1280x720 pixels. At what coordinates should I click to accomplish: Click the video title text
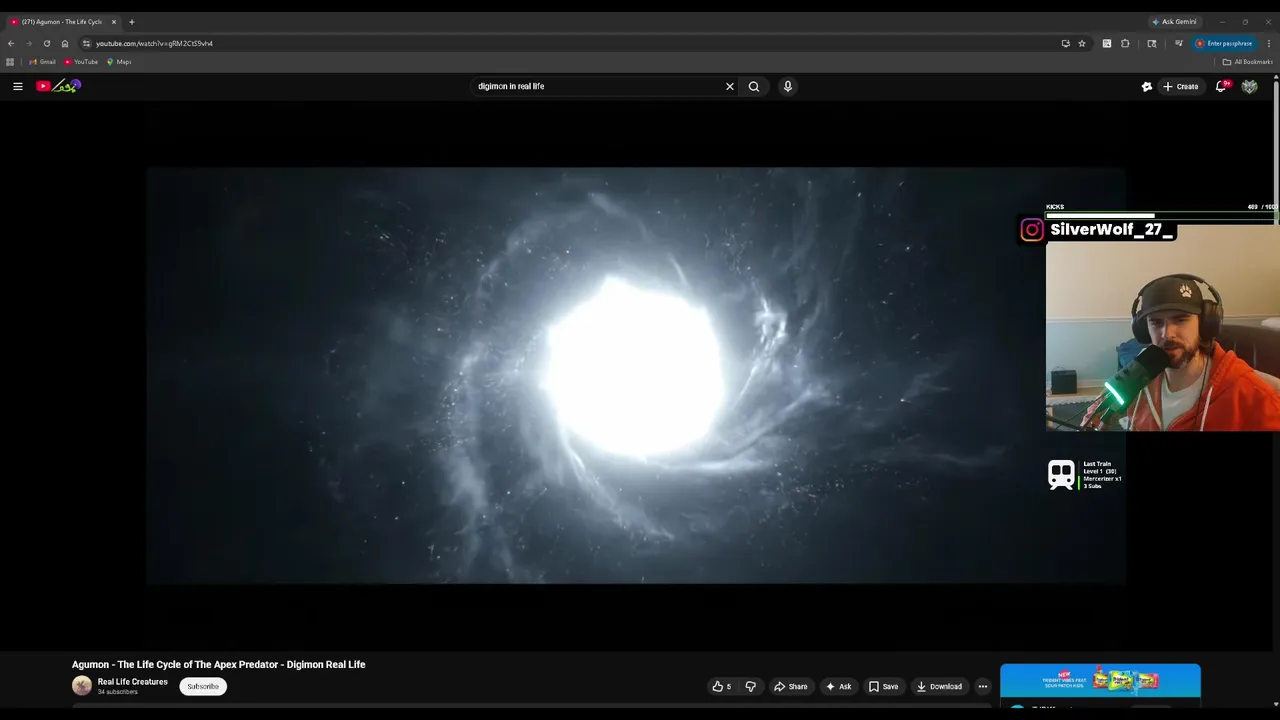(219, 665)
